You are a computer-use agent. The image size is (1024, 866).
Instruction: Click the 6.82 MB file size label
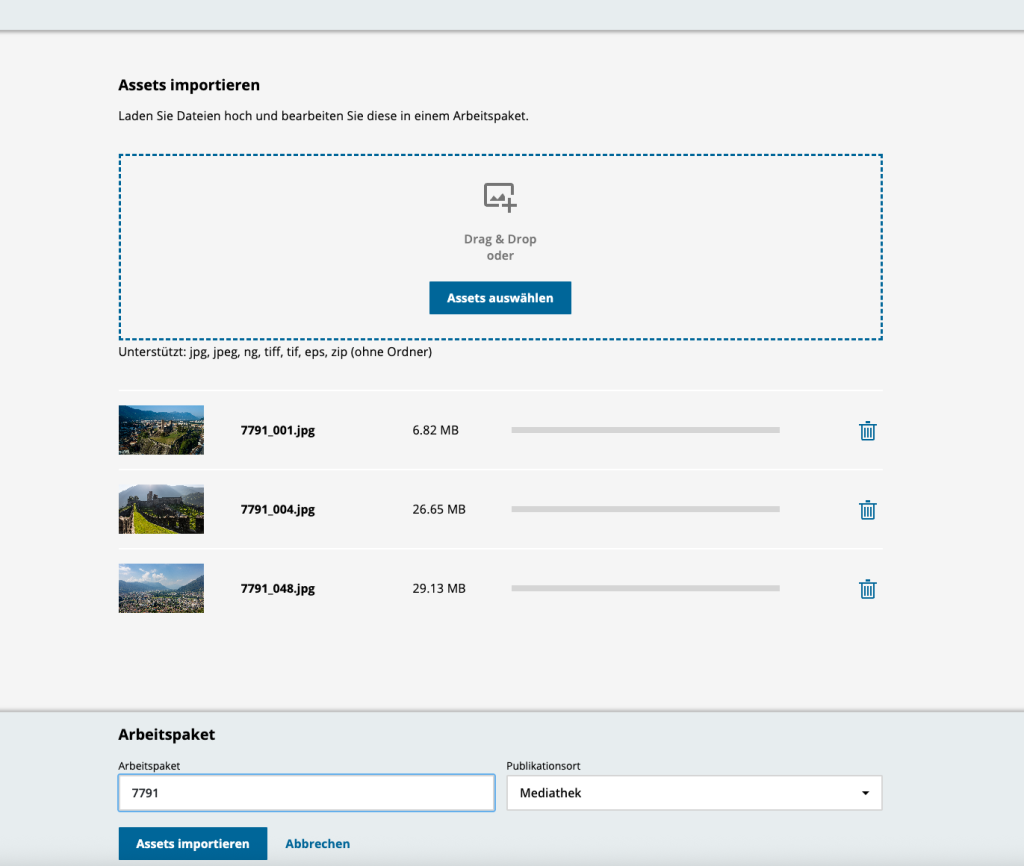pos(435,430)
